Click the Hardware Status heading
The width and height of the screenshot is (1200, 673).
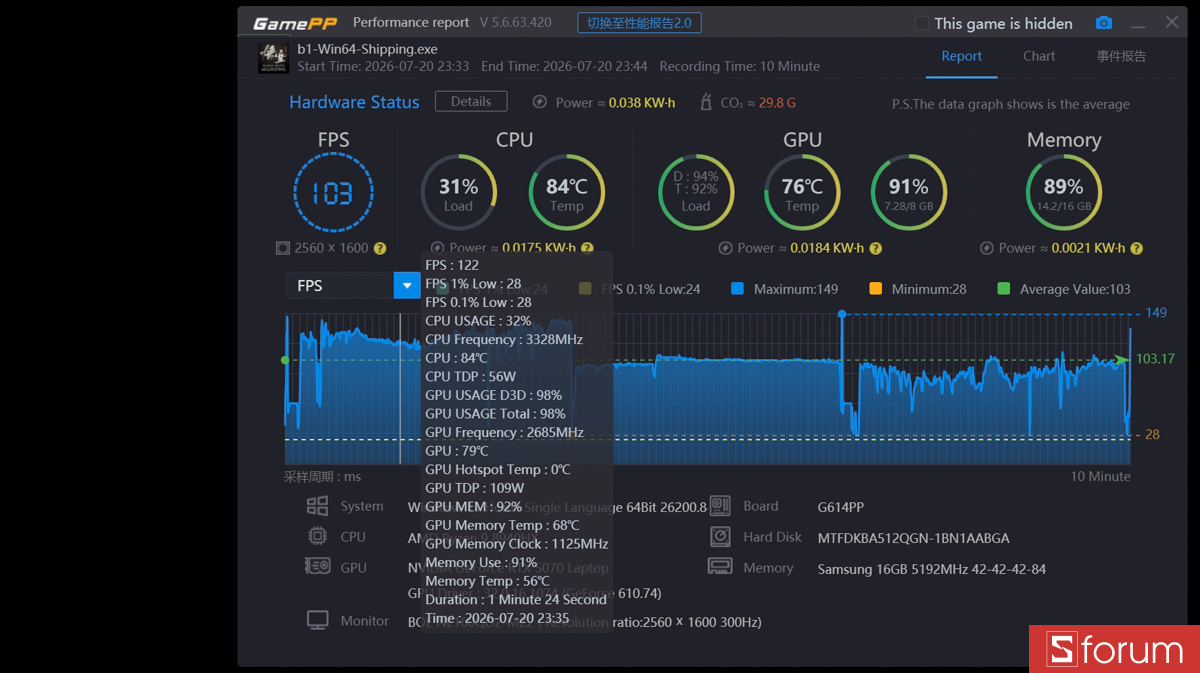pyautogui.click(x=354, y=102)
